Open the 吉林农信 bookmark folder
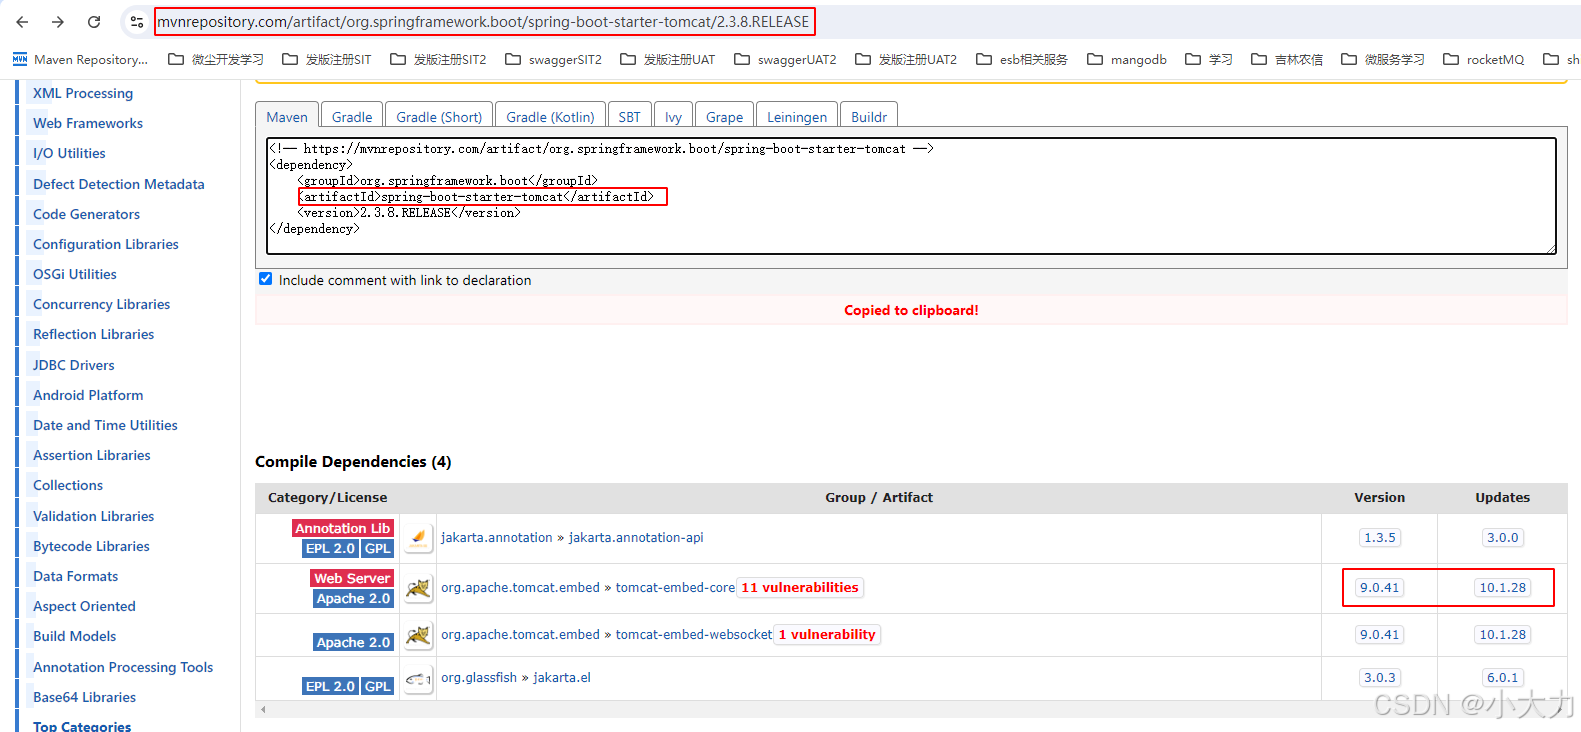Viewport: 1581px width, 732px height. point(1286,59)
